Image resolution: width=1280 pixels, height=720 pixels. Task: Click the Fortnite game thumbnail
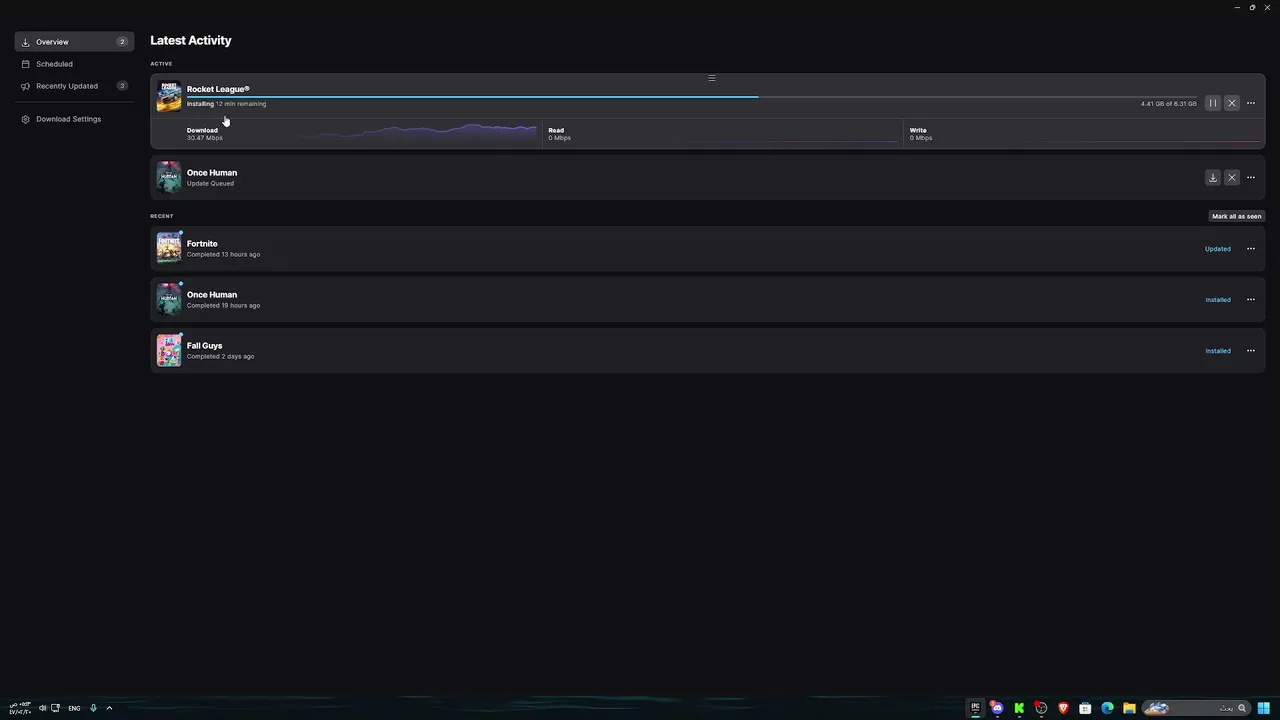tap(169, 248)
